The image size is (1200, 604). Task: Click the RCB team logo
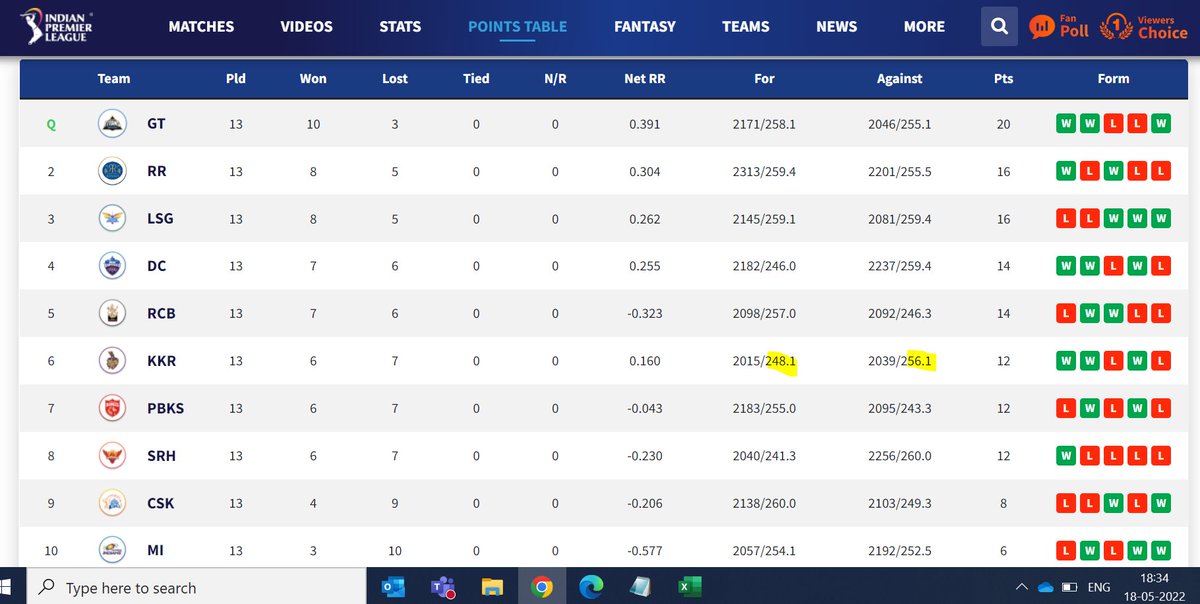112,313
